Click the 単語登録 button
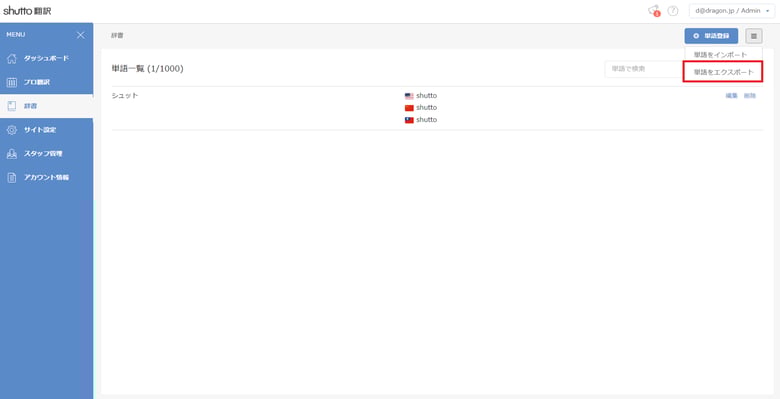Image resolution: width=780 pixels, height=399 pixels. click(x=711, y=36)
